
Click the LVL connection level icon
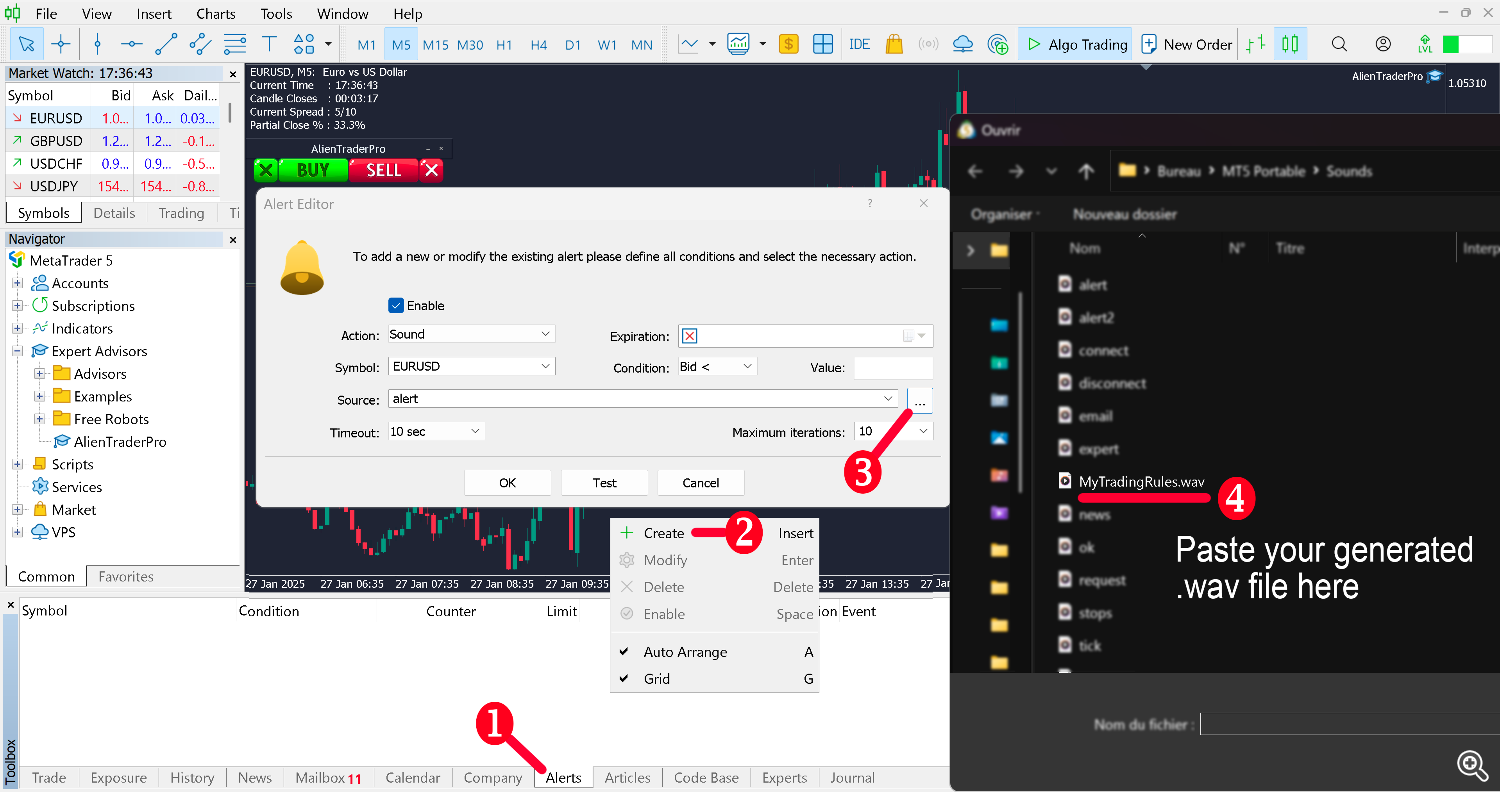click(x=1425, y=44)
